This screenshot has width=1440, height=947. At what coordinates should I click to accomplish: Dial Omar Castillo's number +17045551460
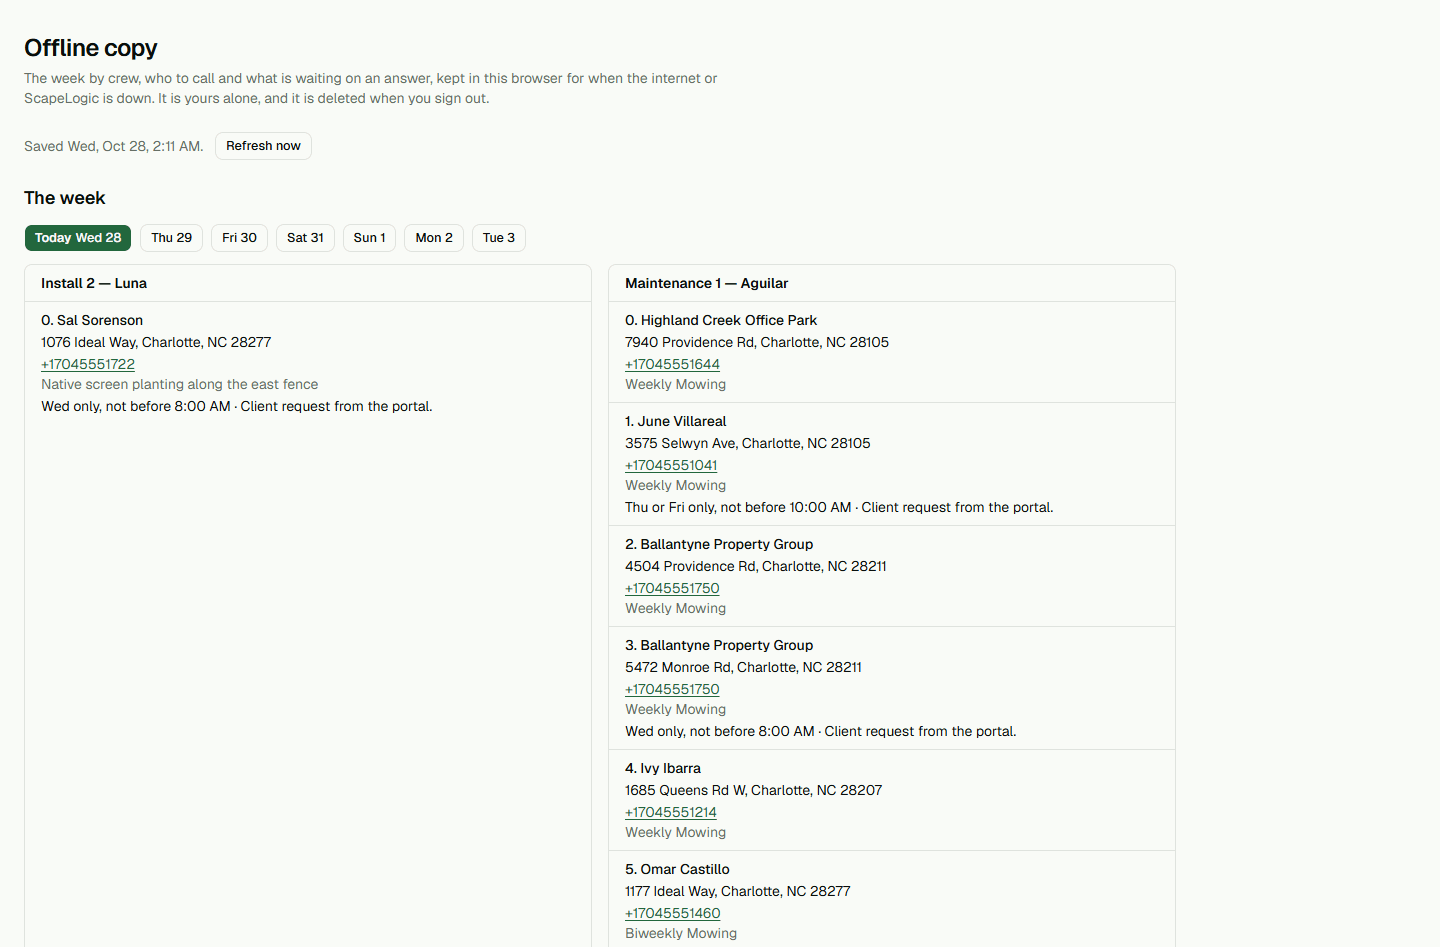[673, 913]
